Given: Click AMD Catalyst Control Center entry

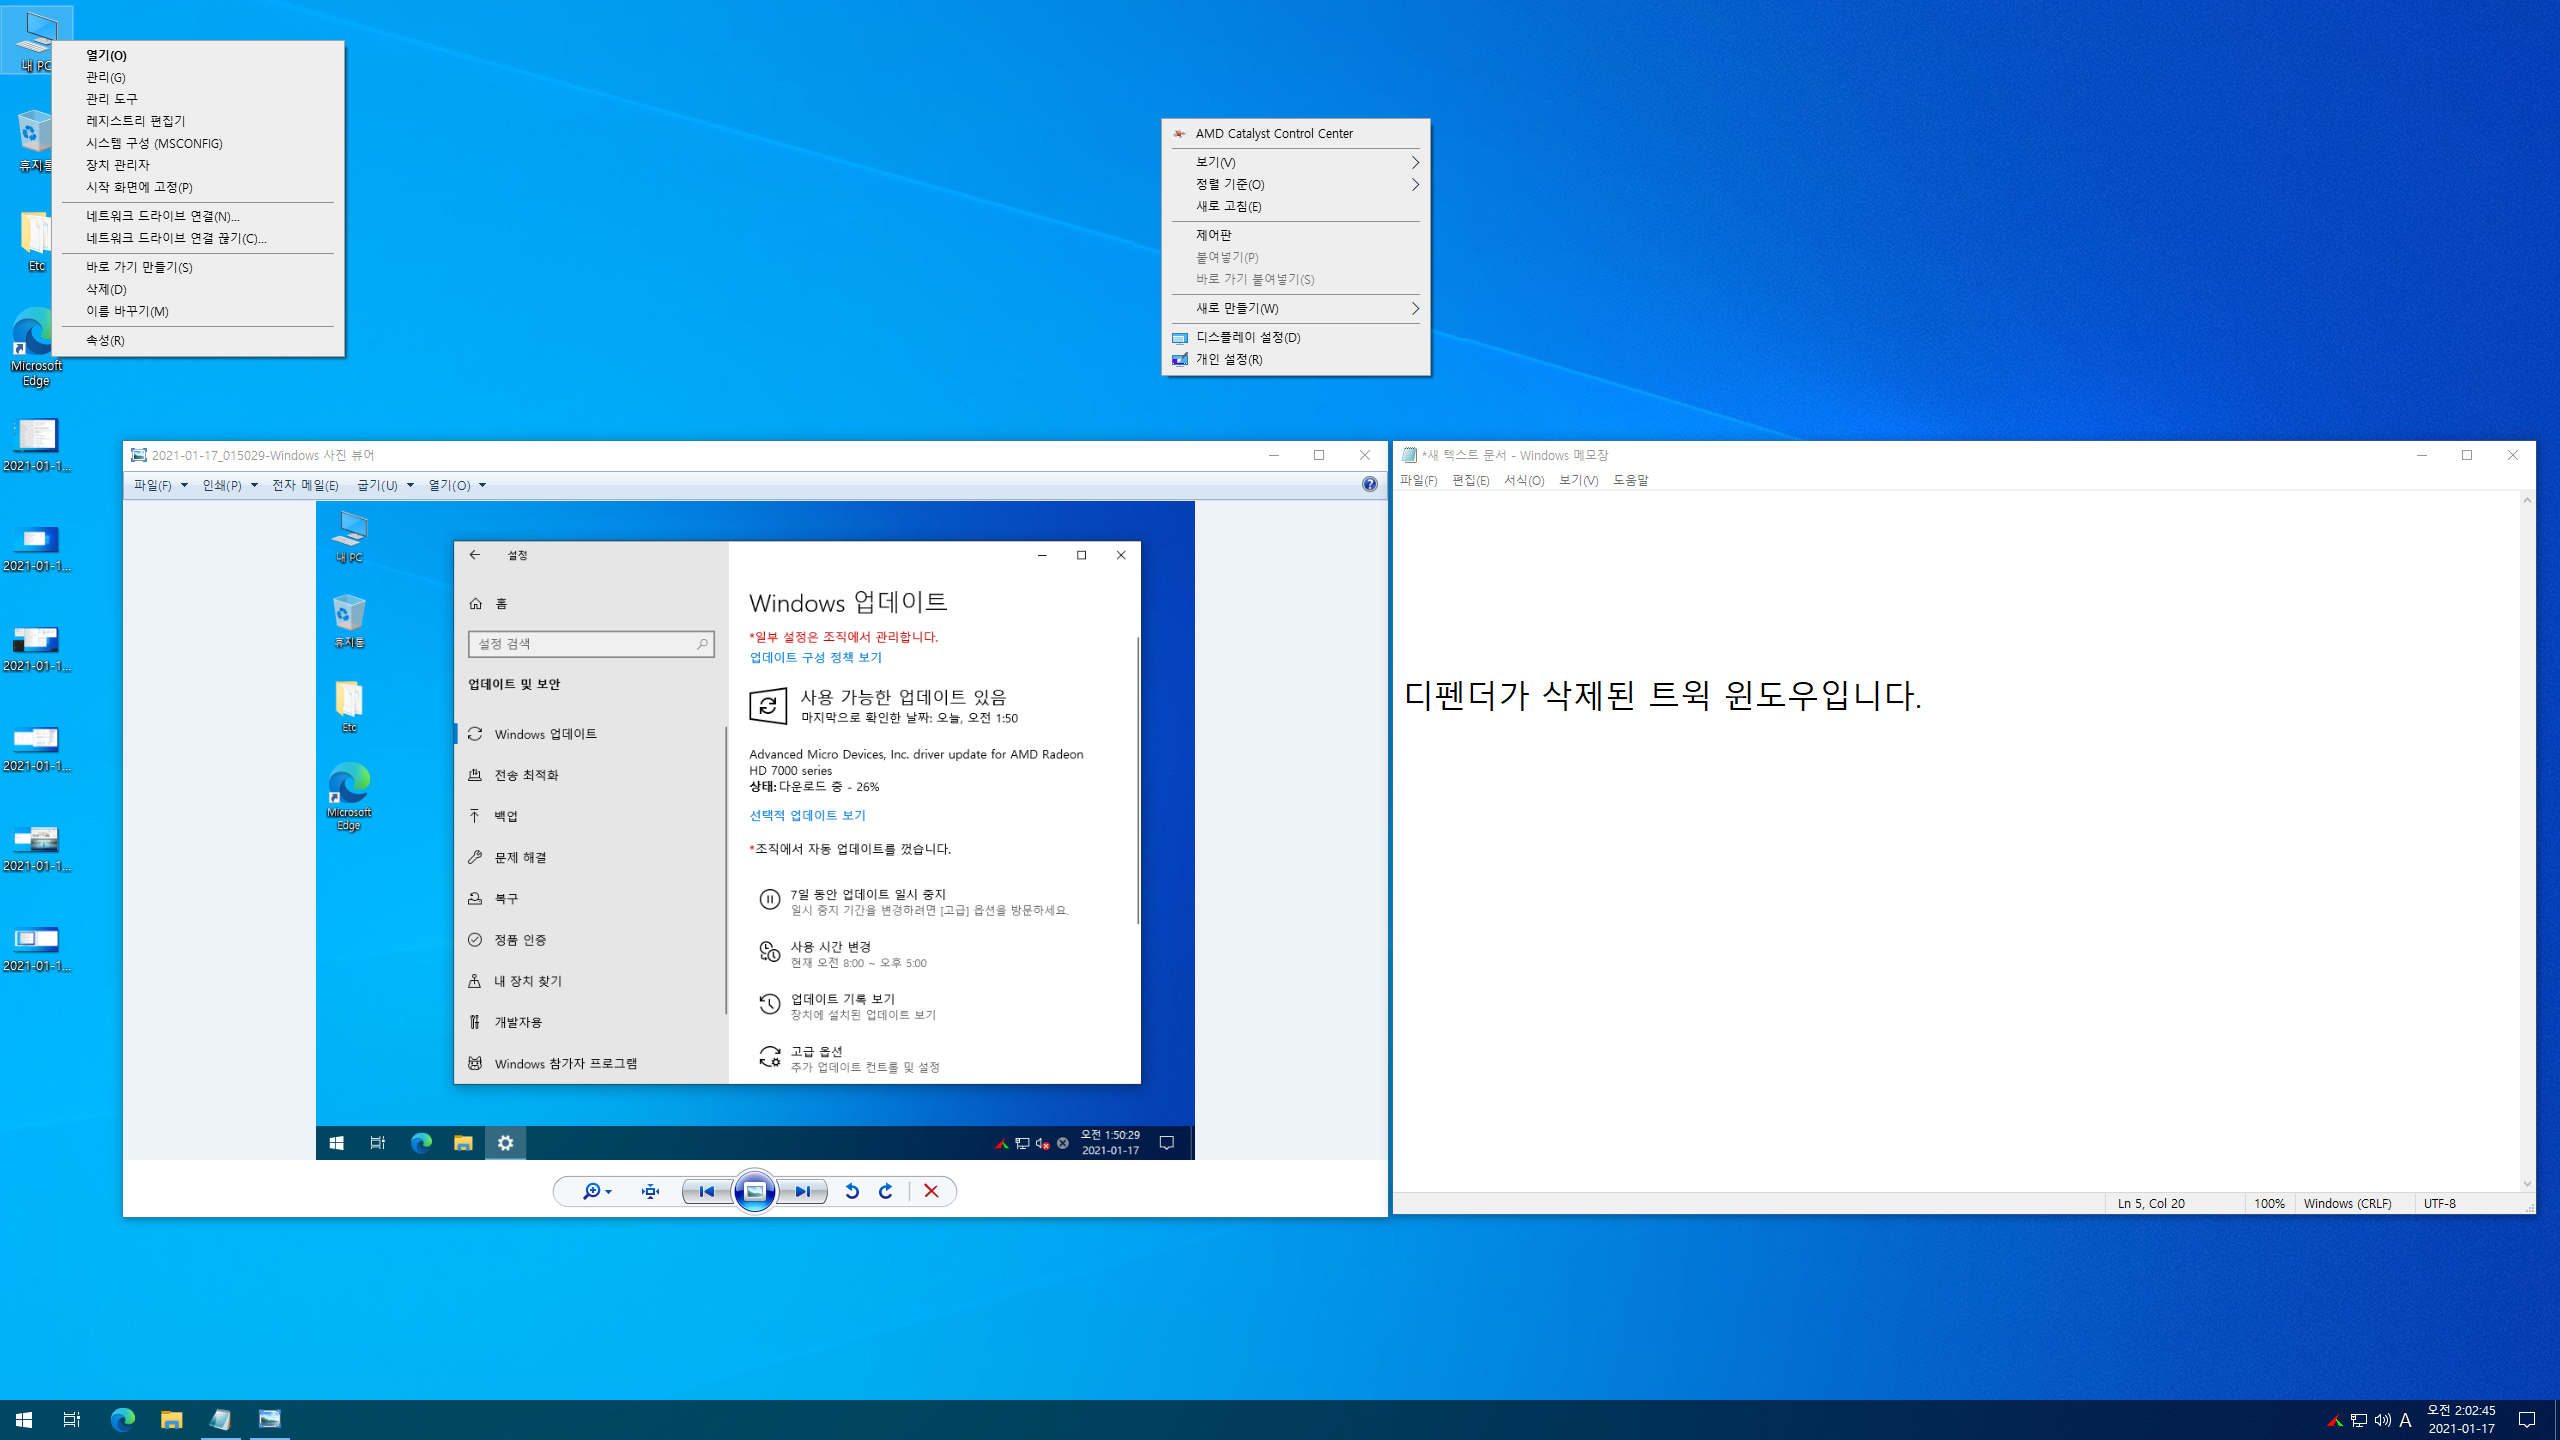Looking at the screenshot, I should coord(1274,133).
